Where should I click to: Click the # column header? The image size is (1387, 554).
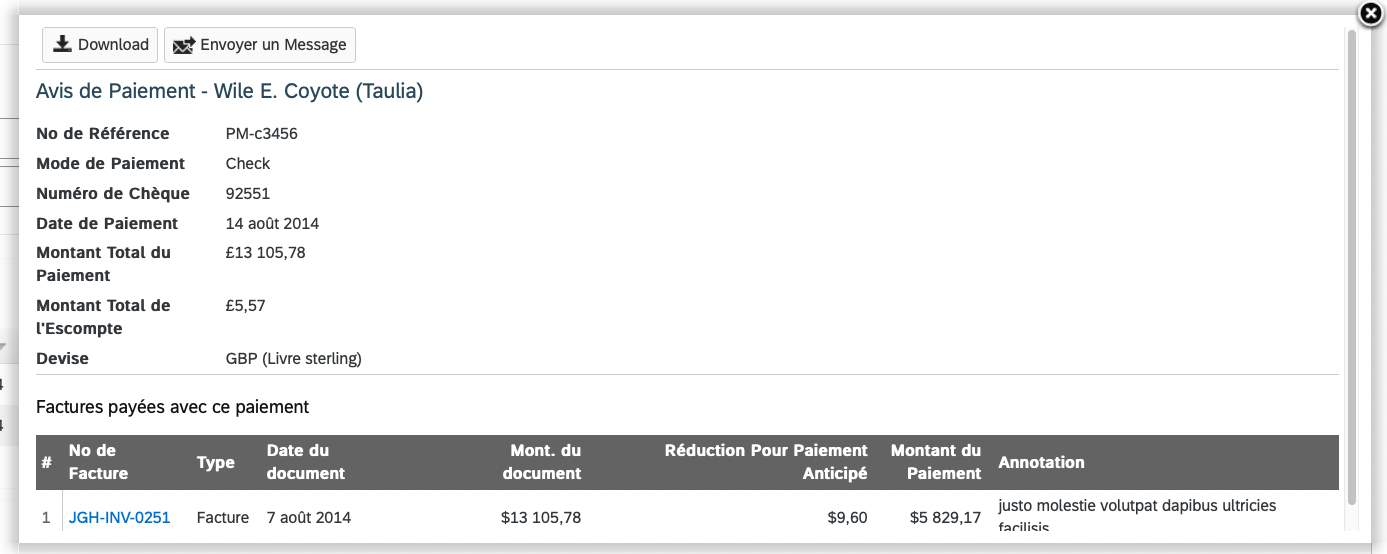point(47,462)
